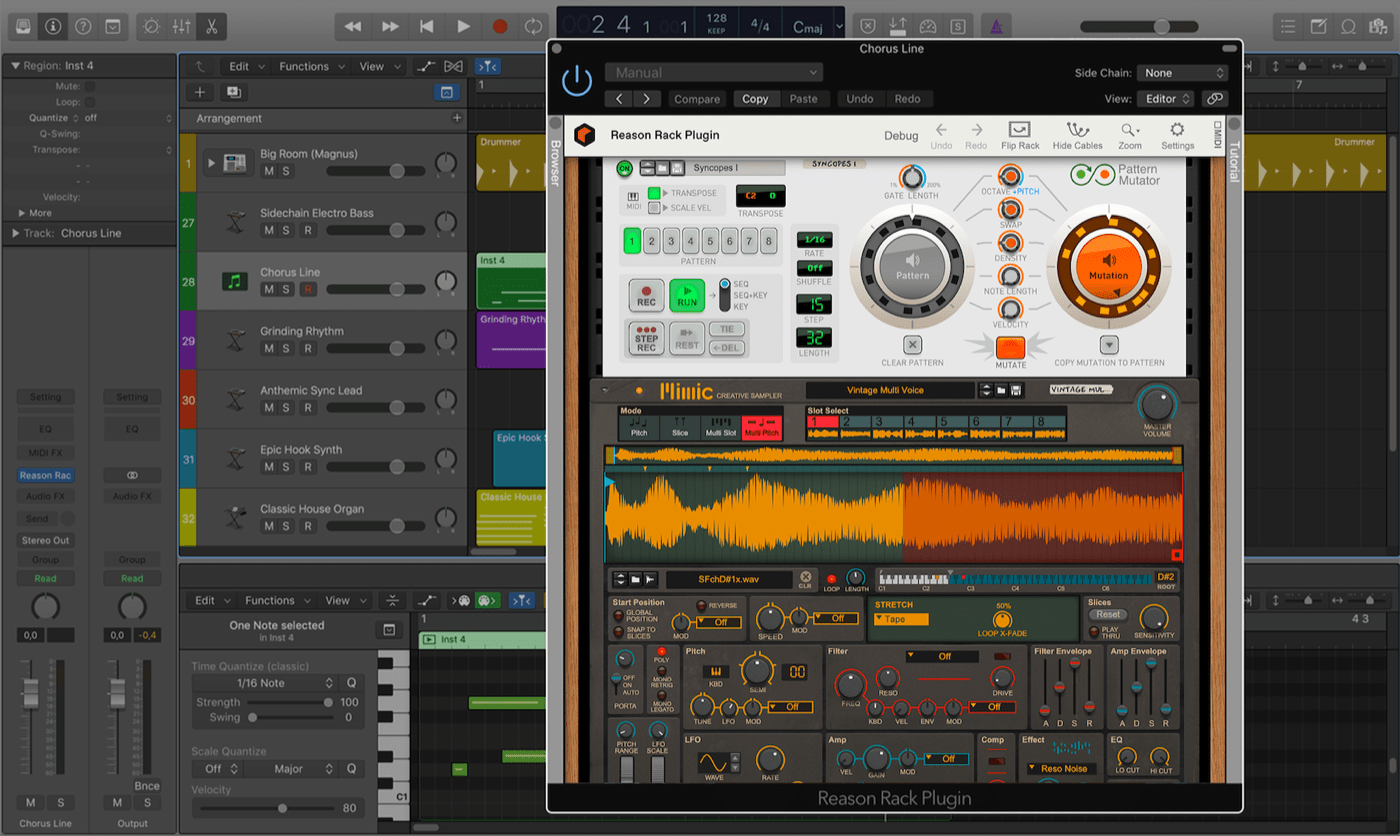The image size is (1400, 836).
Task: Click the plugin link chain icon
Action: click(x=1214, y=99)
